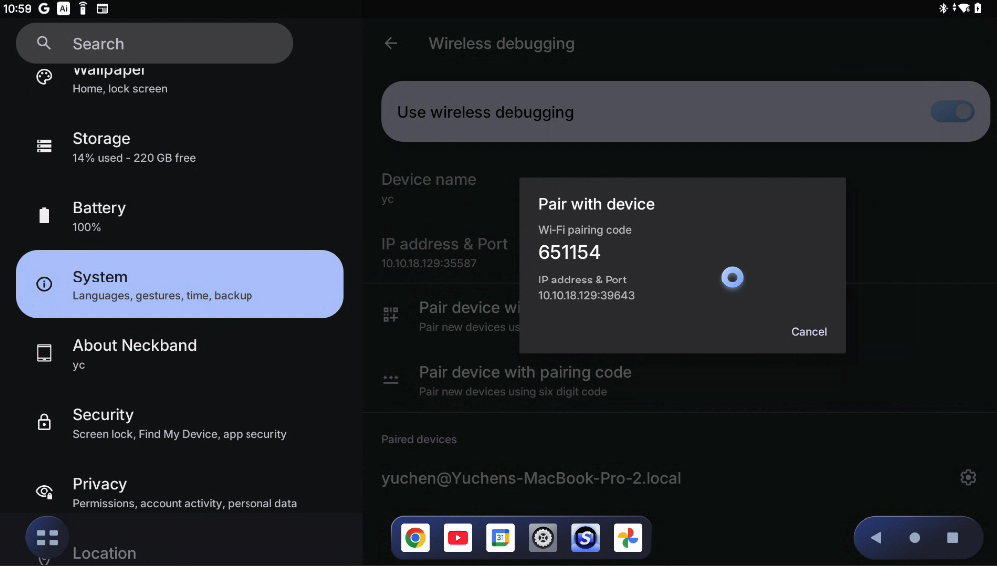The width and height of the screenshot is (997, 566).
Task: Select the System settings entry
Action: (180, 284)
